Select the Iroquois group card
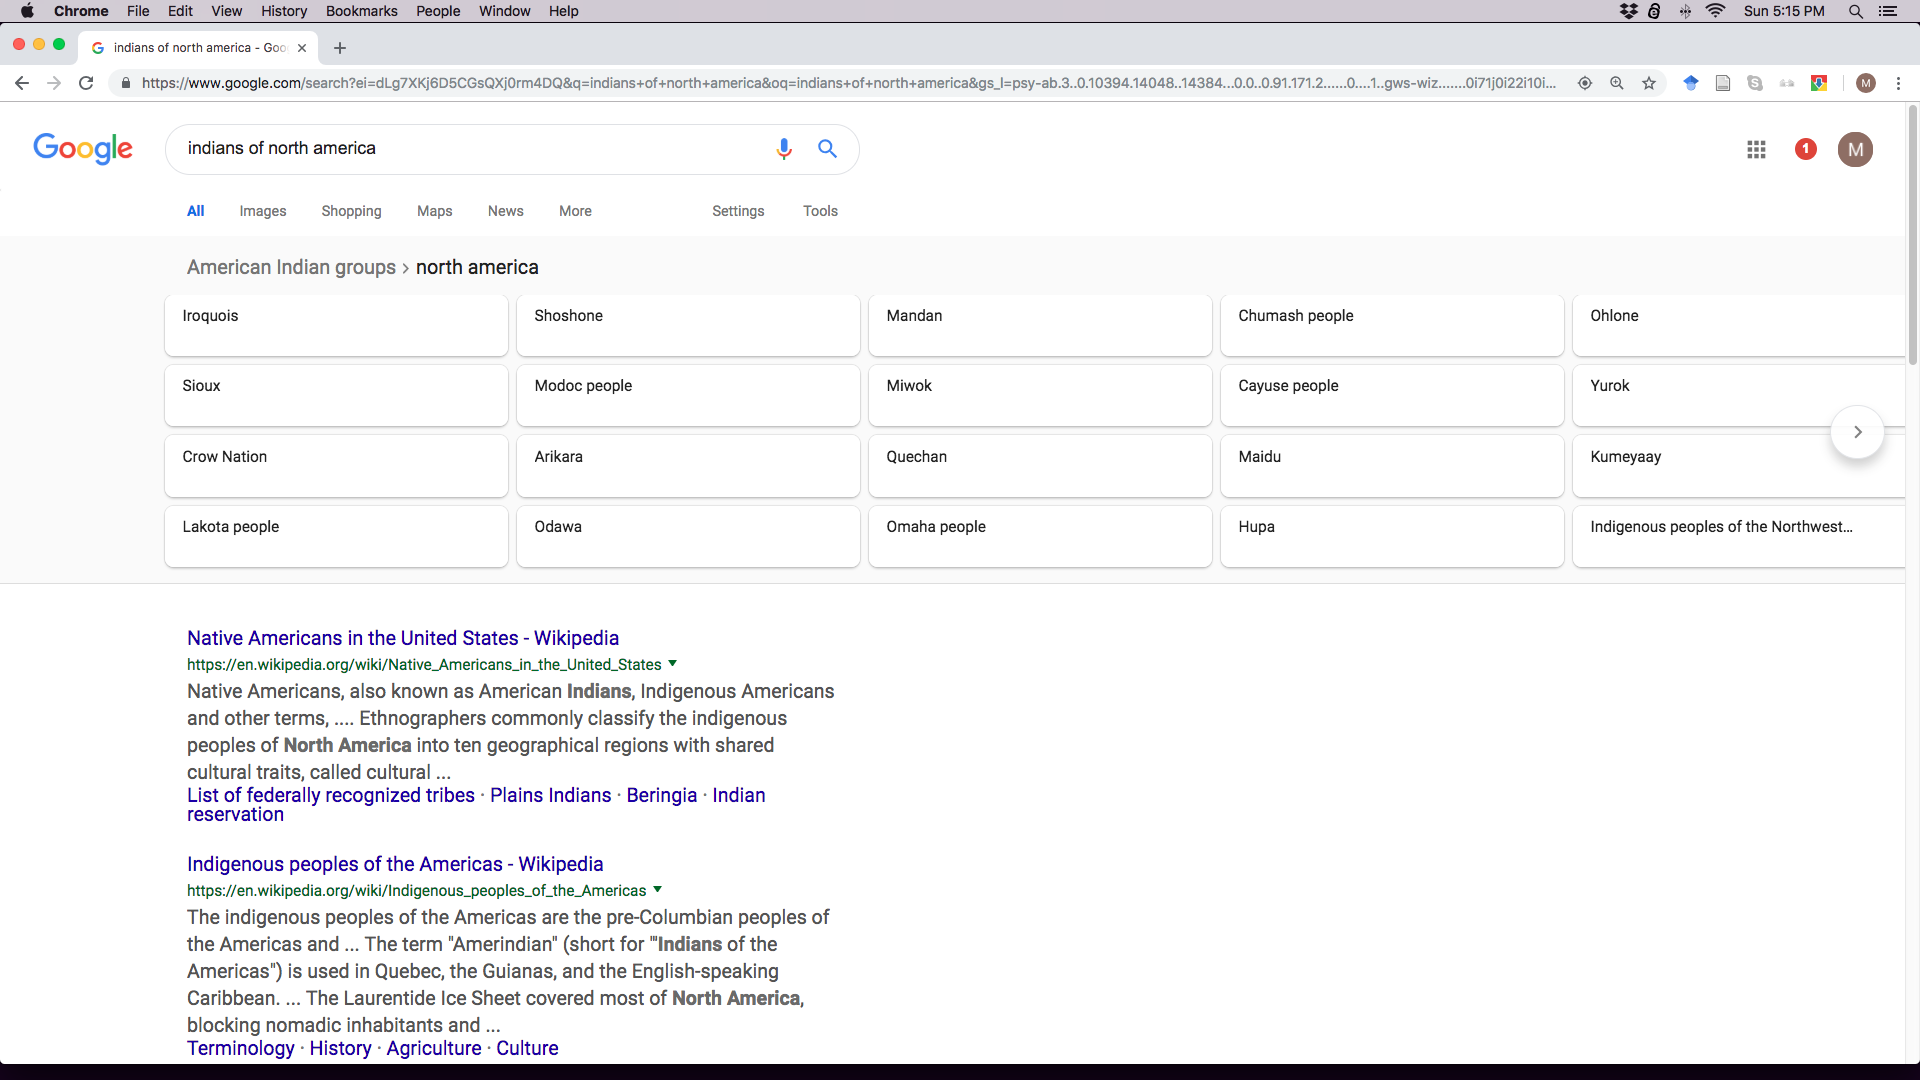 point(336,325)
